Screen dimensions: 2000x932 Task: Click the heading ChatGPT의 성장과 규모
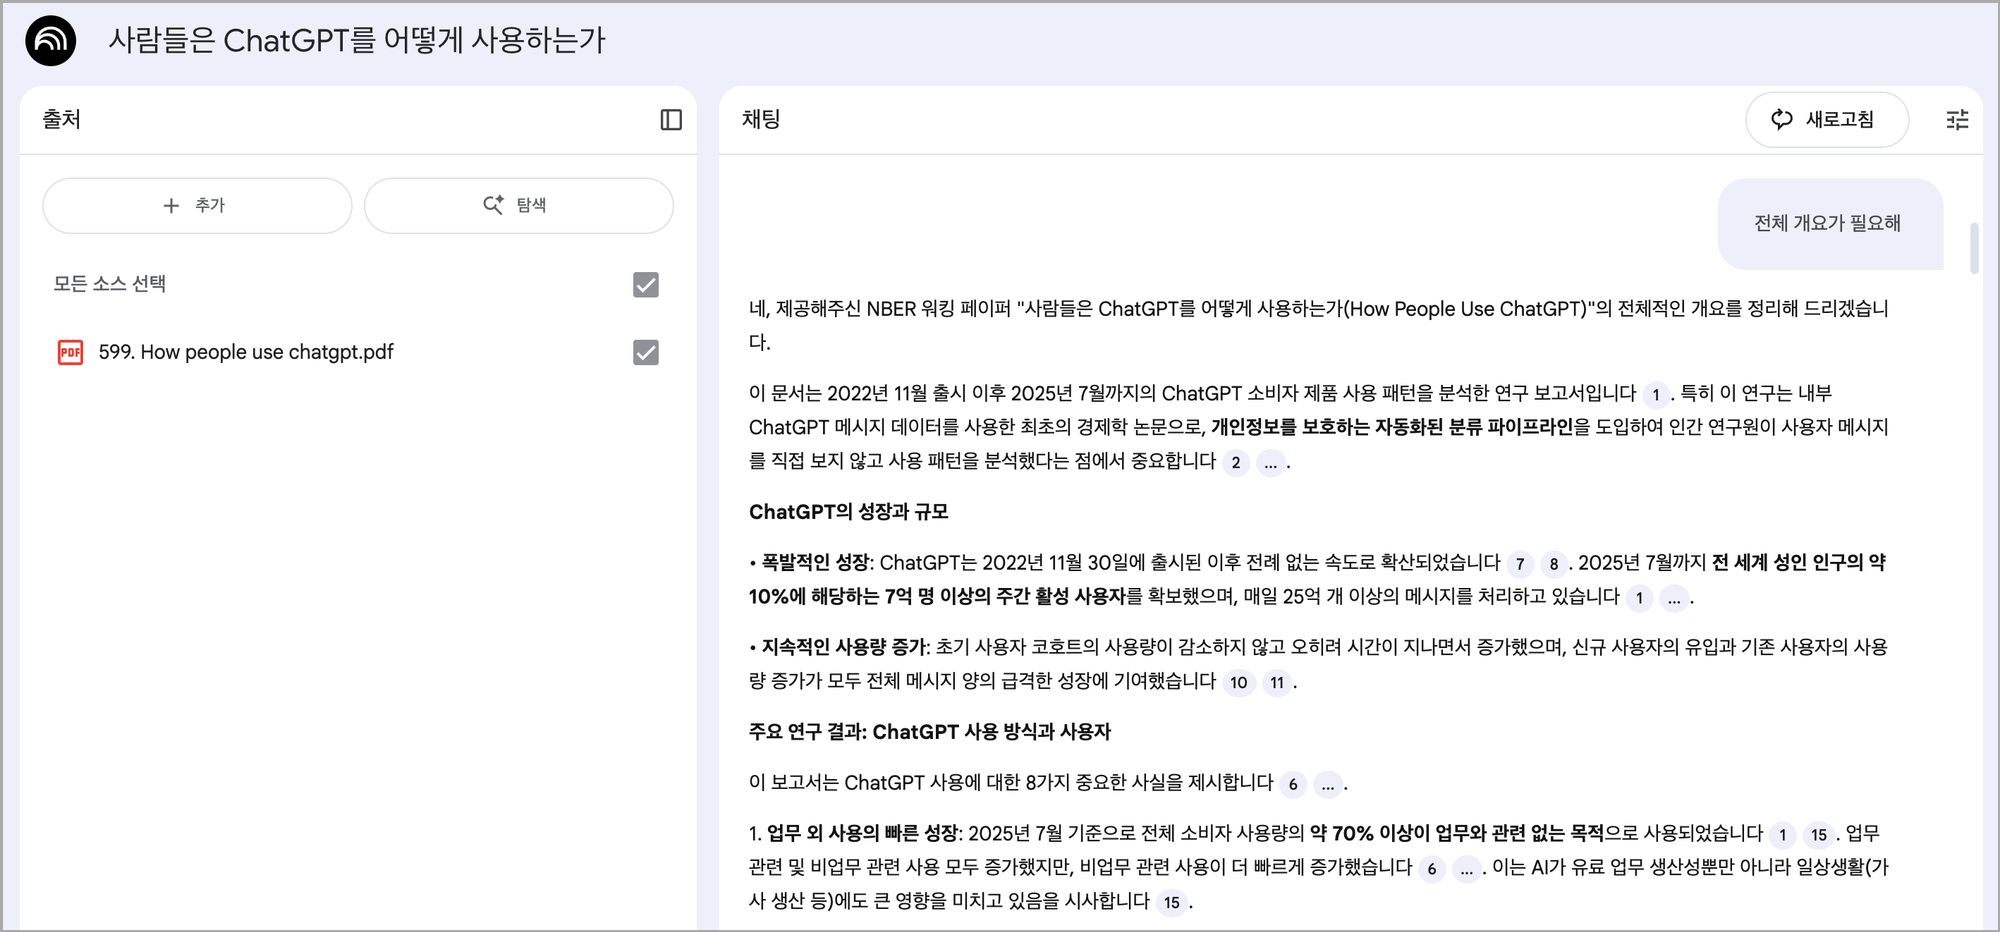pyautogui.click(x=848, y=512)
